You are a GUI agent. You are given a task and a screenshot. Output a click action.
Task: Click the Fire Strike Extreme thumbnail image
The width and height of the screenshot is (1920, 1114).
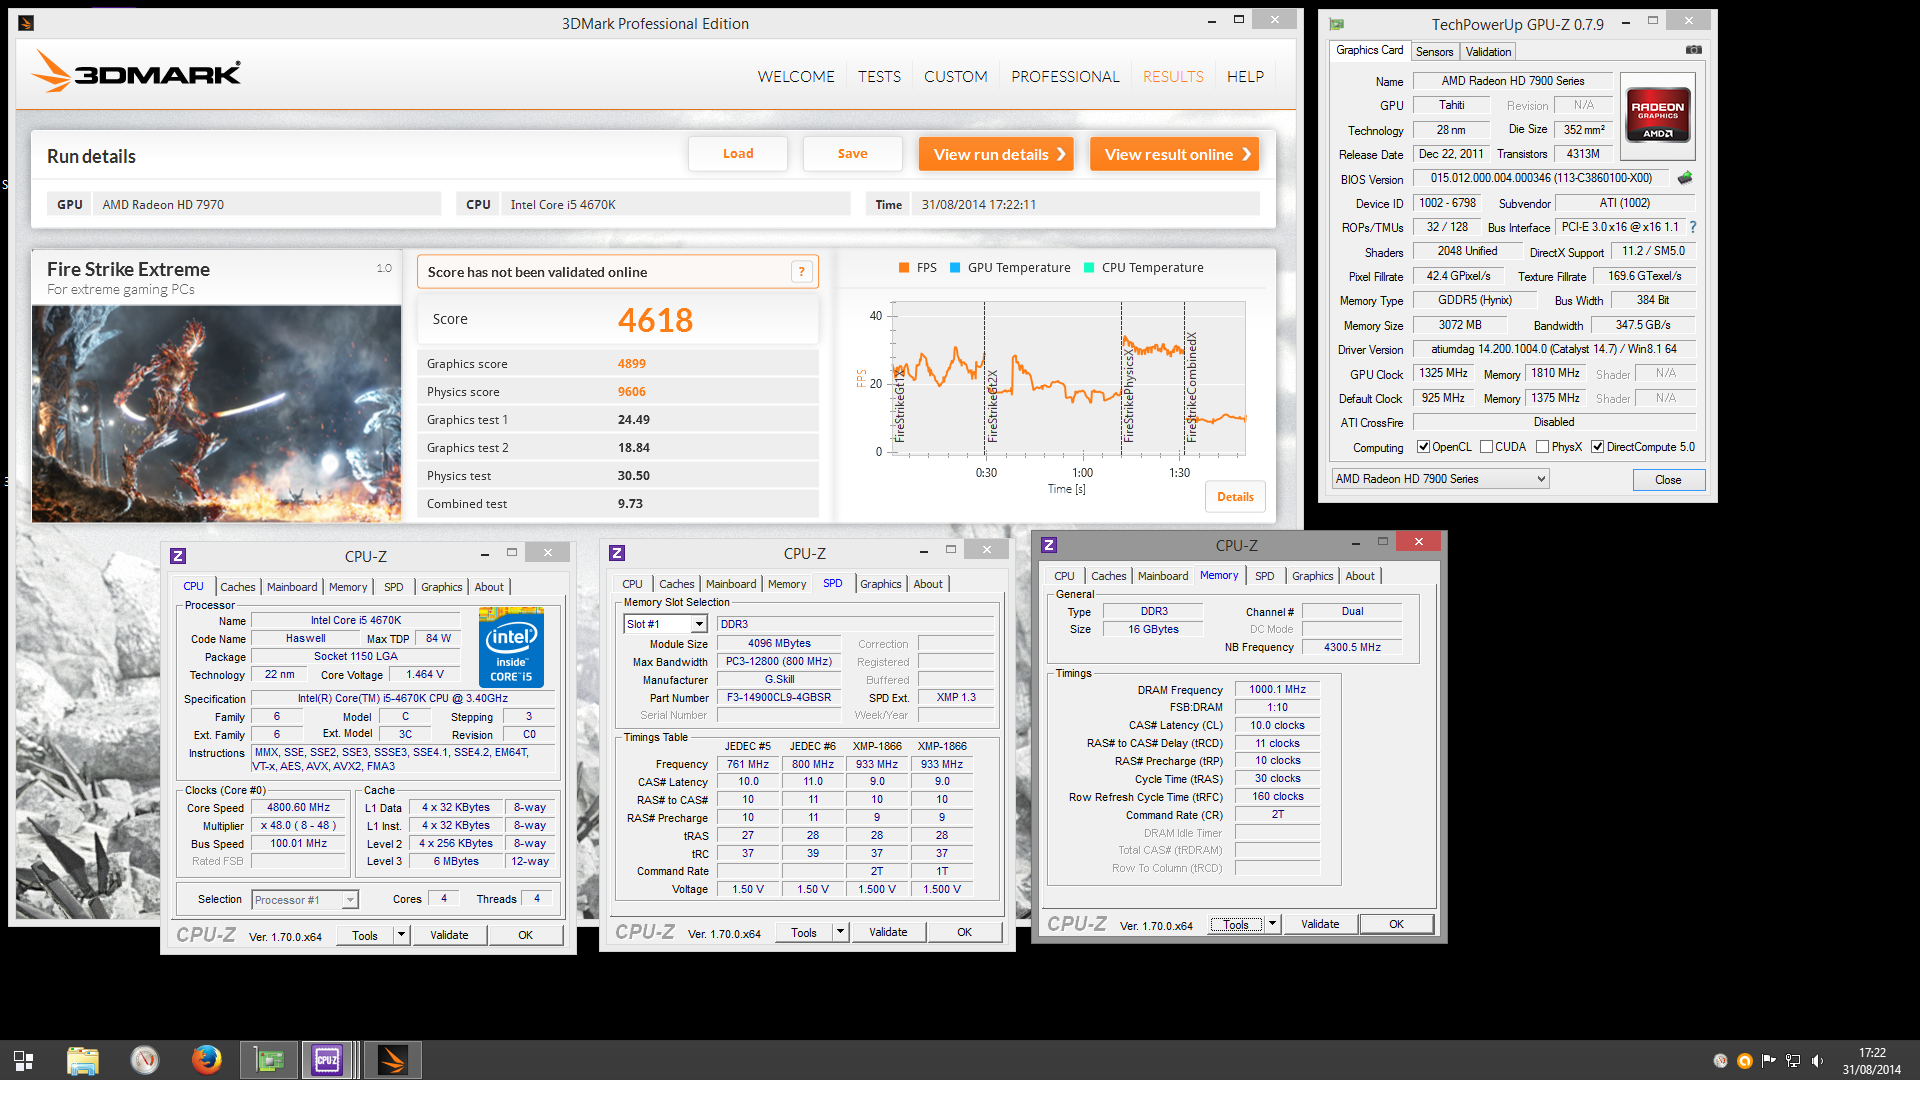pos(216,413)
